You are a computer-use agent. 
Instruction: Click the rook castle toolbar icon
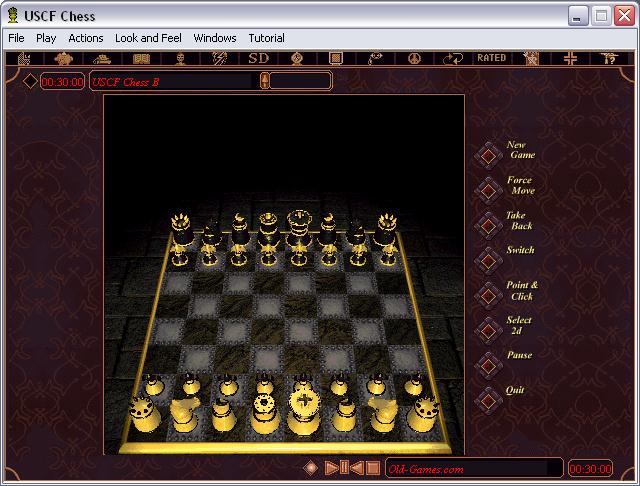pos(24,58)
